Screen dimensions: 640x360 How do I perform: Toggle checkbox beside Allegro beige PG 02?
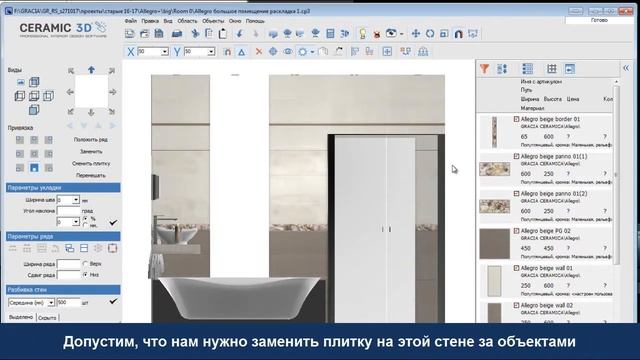click(x=516, y=231)
